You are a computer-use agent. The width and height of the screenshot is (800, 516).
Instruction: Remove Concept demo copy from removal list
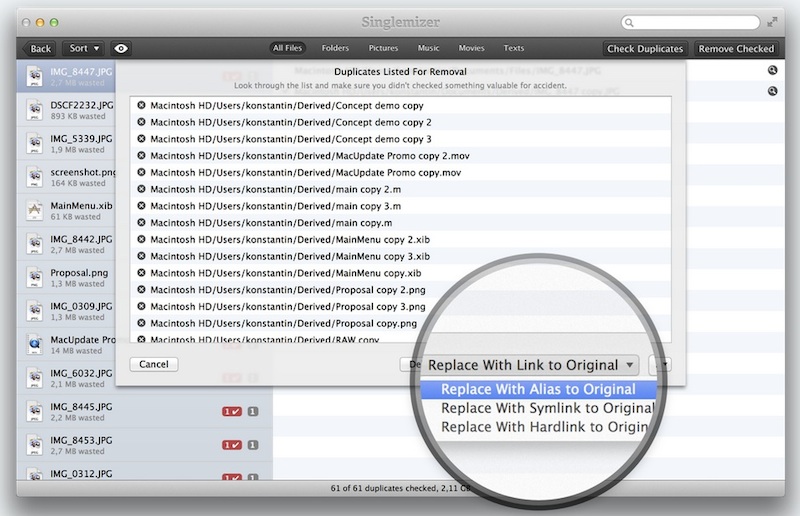click(x=141, y=105)
